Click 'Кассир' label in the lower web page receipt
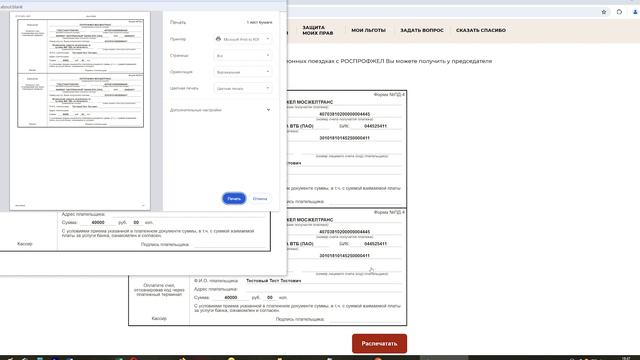 (159, 318)
